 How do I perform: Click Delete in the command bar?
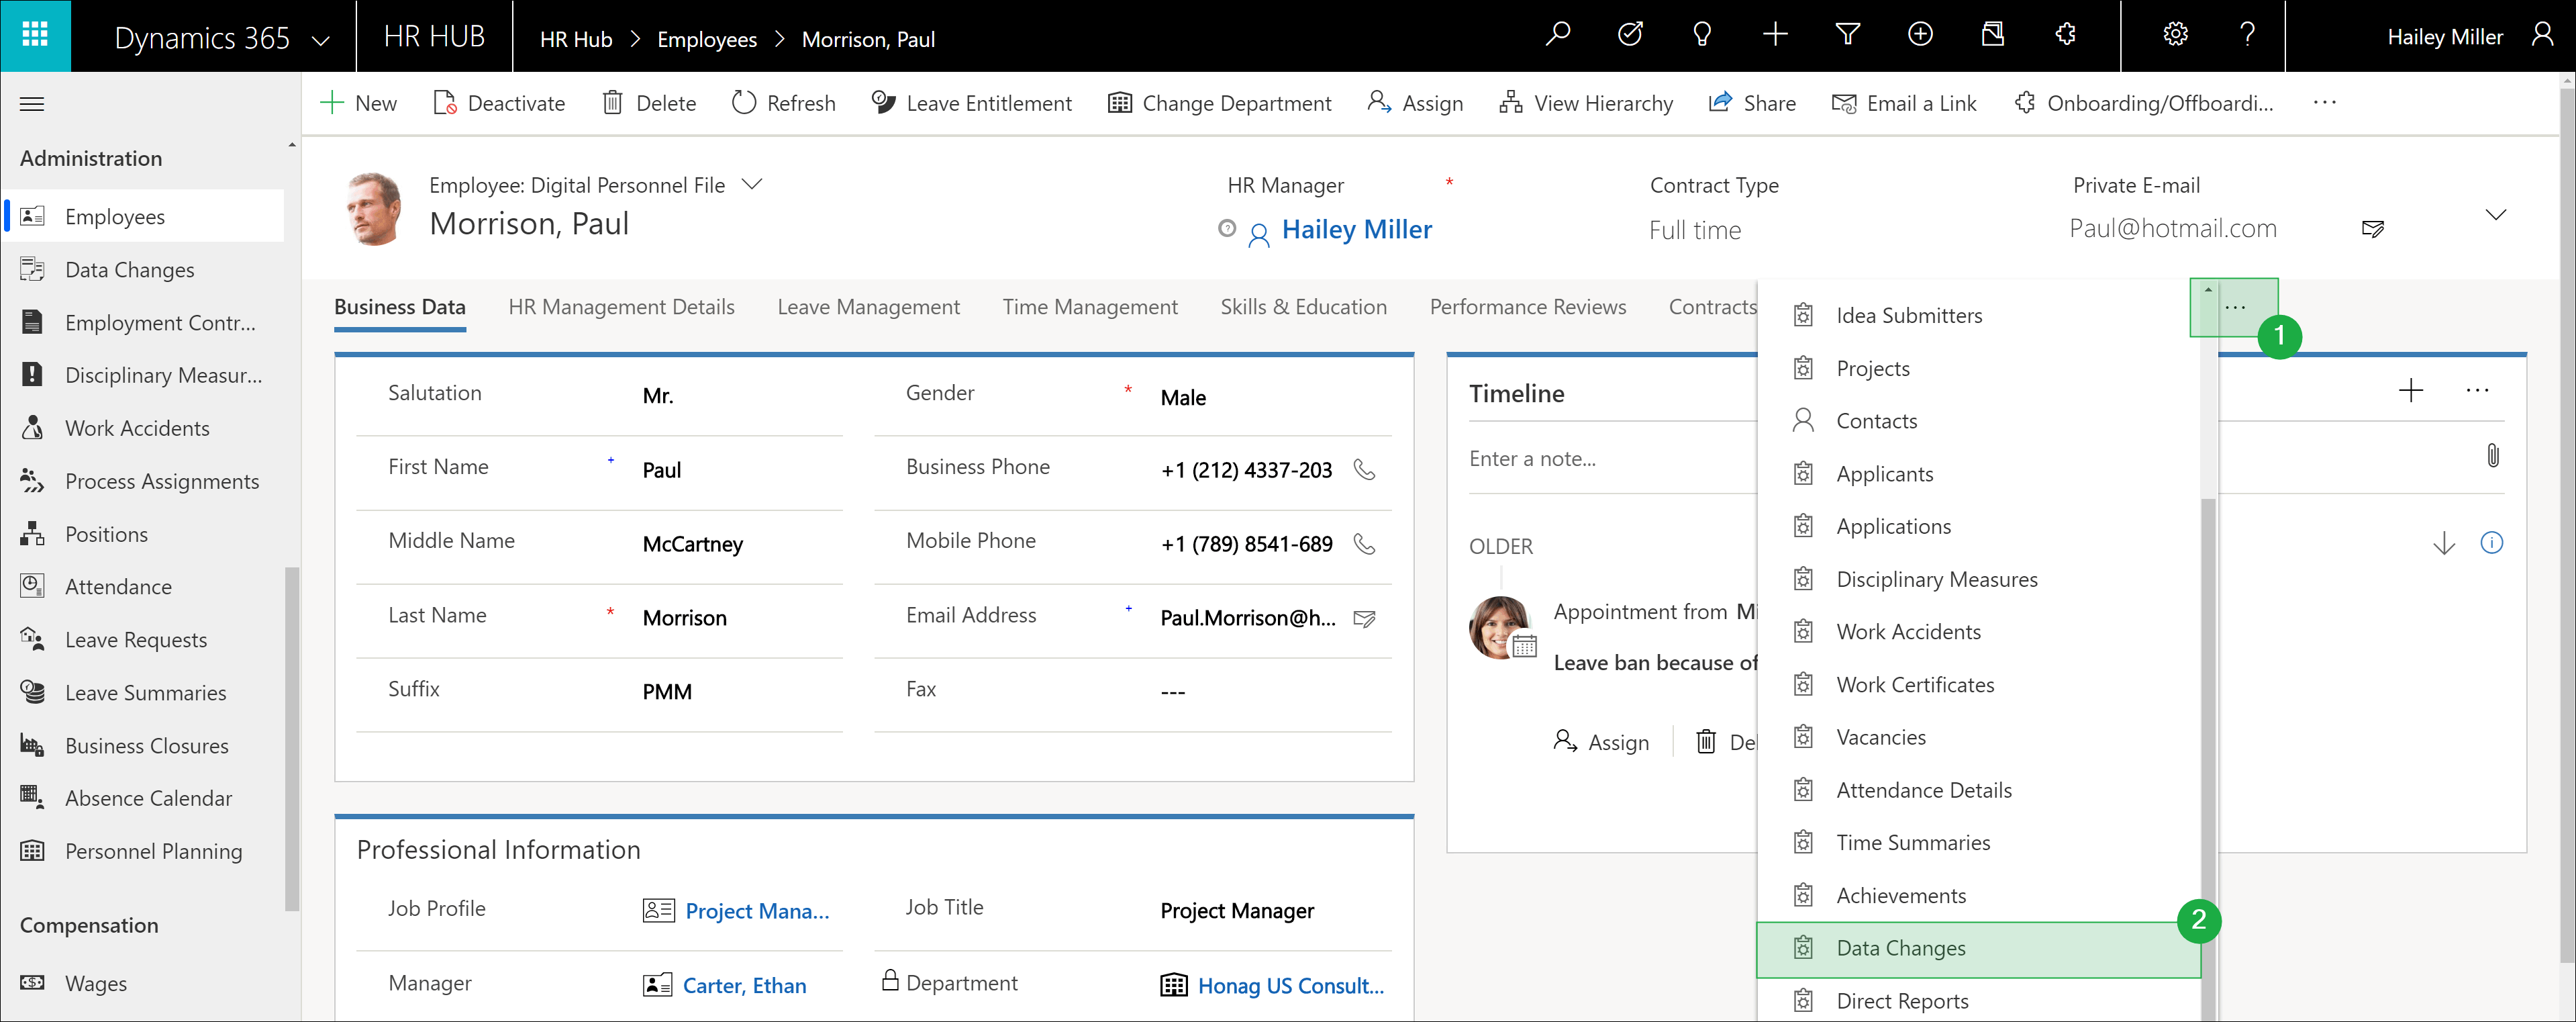tap(648, 103)
